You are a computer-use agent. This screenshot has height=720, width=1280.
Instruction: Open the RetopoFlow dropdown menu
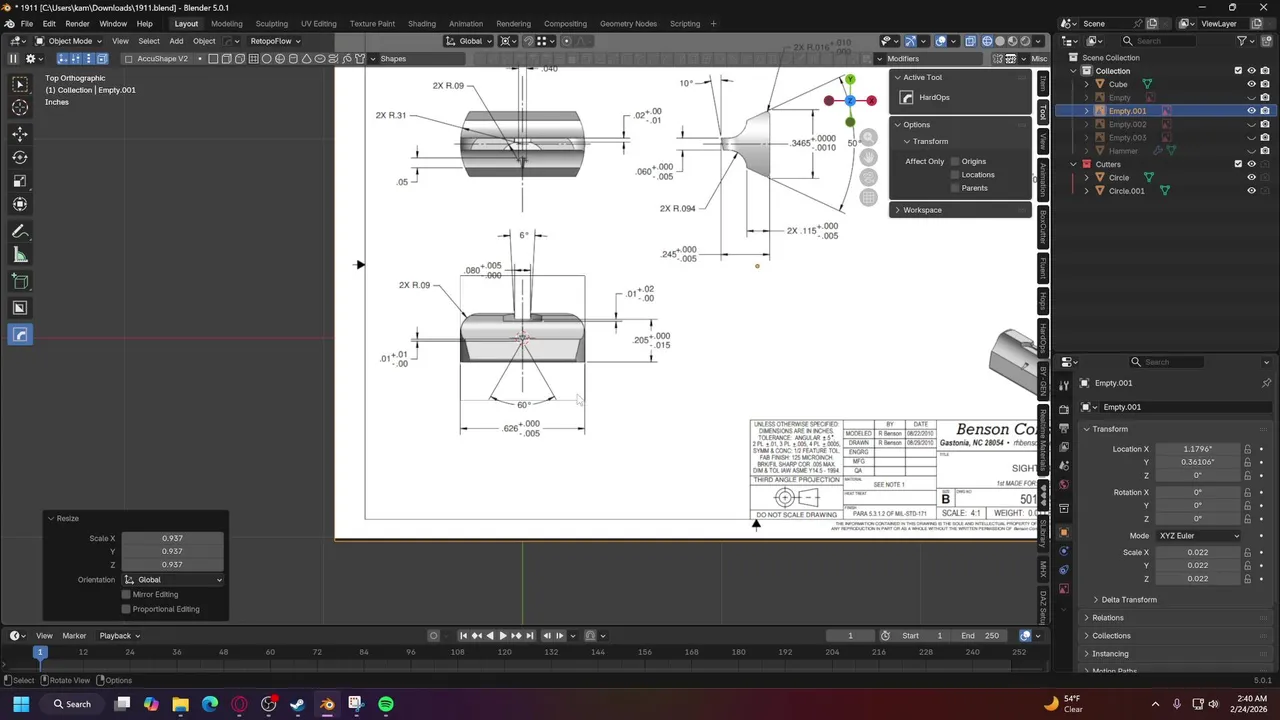[275, 41]
